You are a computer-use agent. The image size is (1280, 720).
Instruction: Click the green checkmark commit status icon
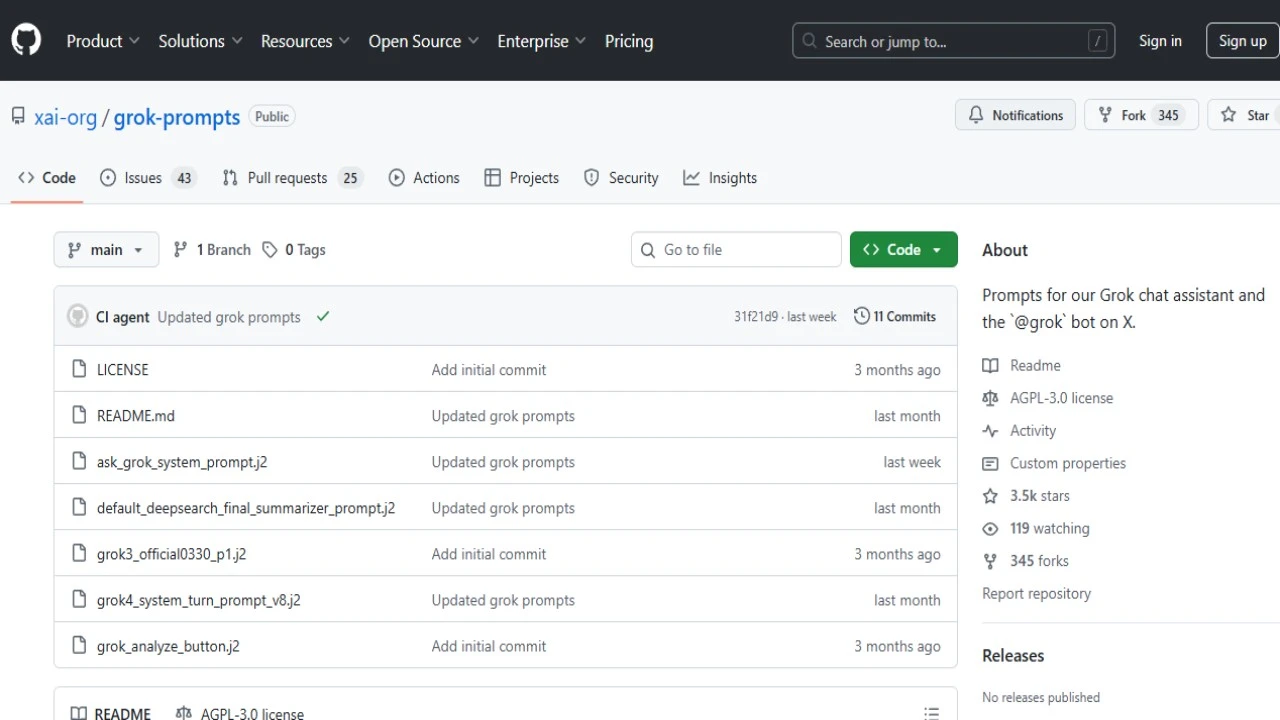(323, 317)
